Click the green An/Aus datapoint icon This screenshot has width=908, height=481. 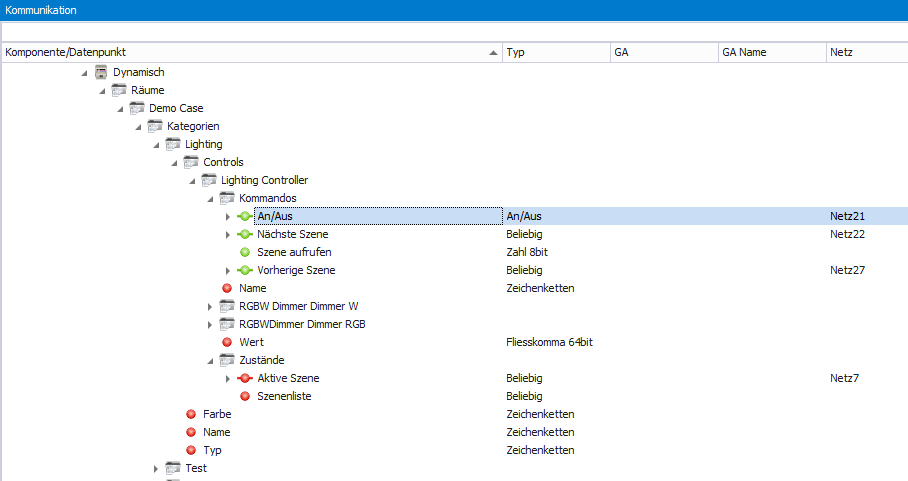(x=245, y=216)
